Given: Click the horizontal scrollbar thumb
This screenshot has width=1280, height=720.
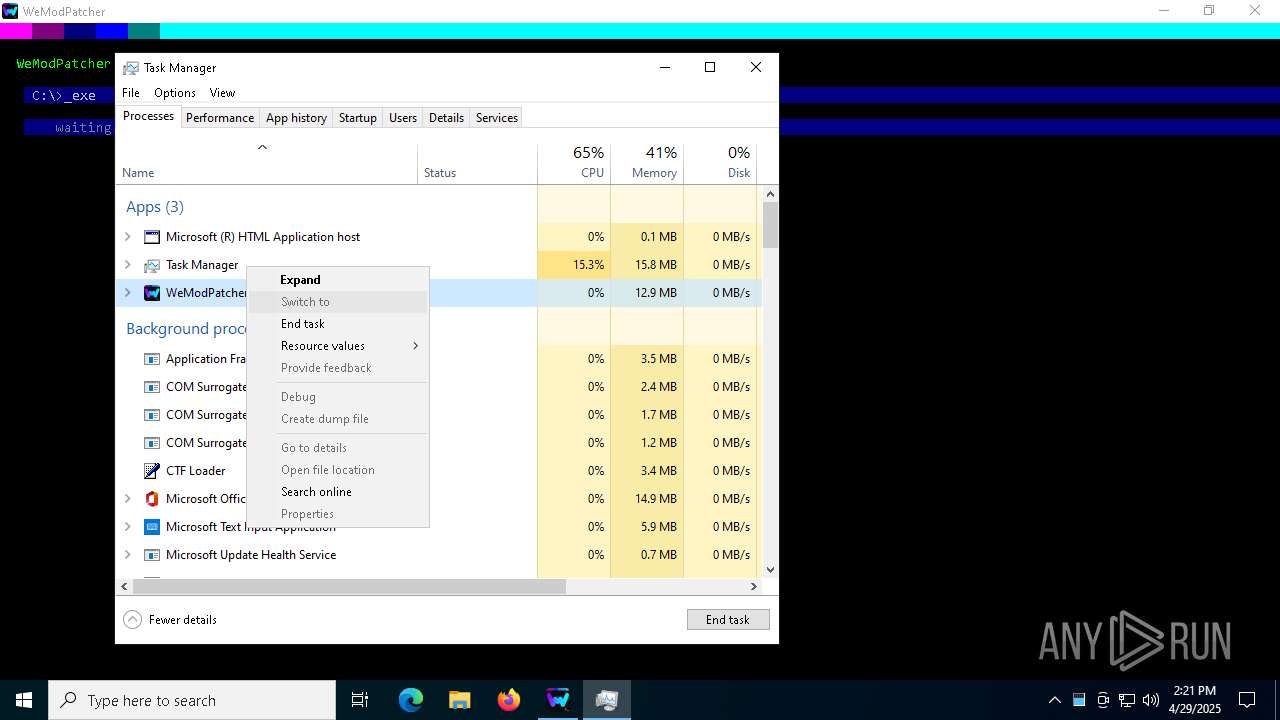Looking at the screenshot, I should pos(349,587).
